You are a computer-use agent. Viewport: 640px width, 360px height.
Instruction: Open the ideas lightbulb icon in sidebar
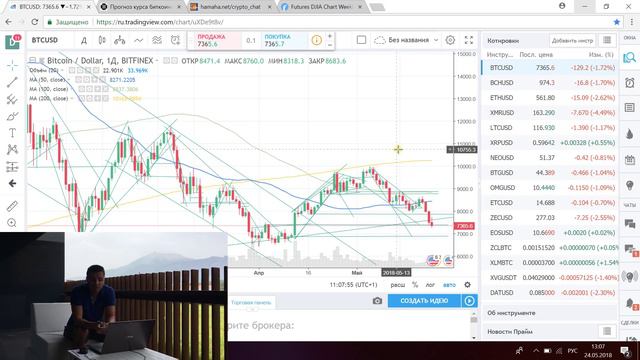coord(629,185)
